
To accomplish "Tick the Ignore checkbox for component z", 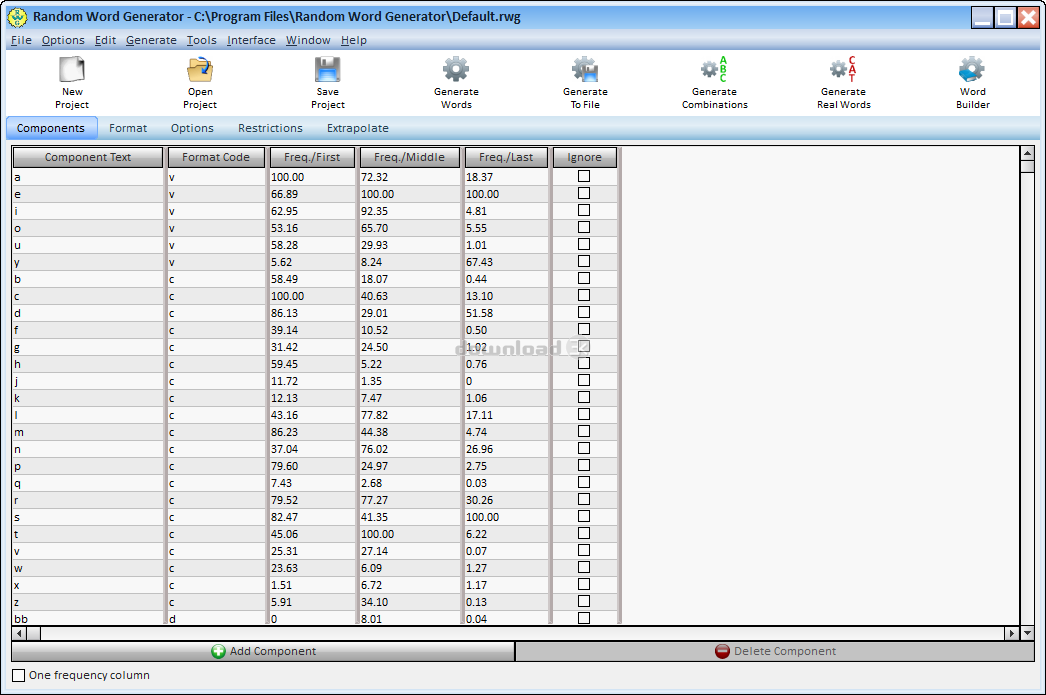I will (584, 601).
